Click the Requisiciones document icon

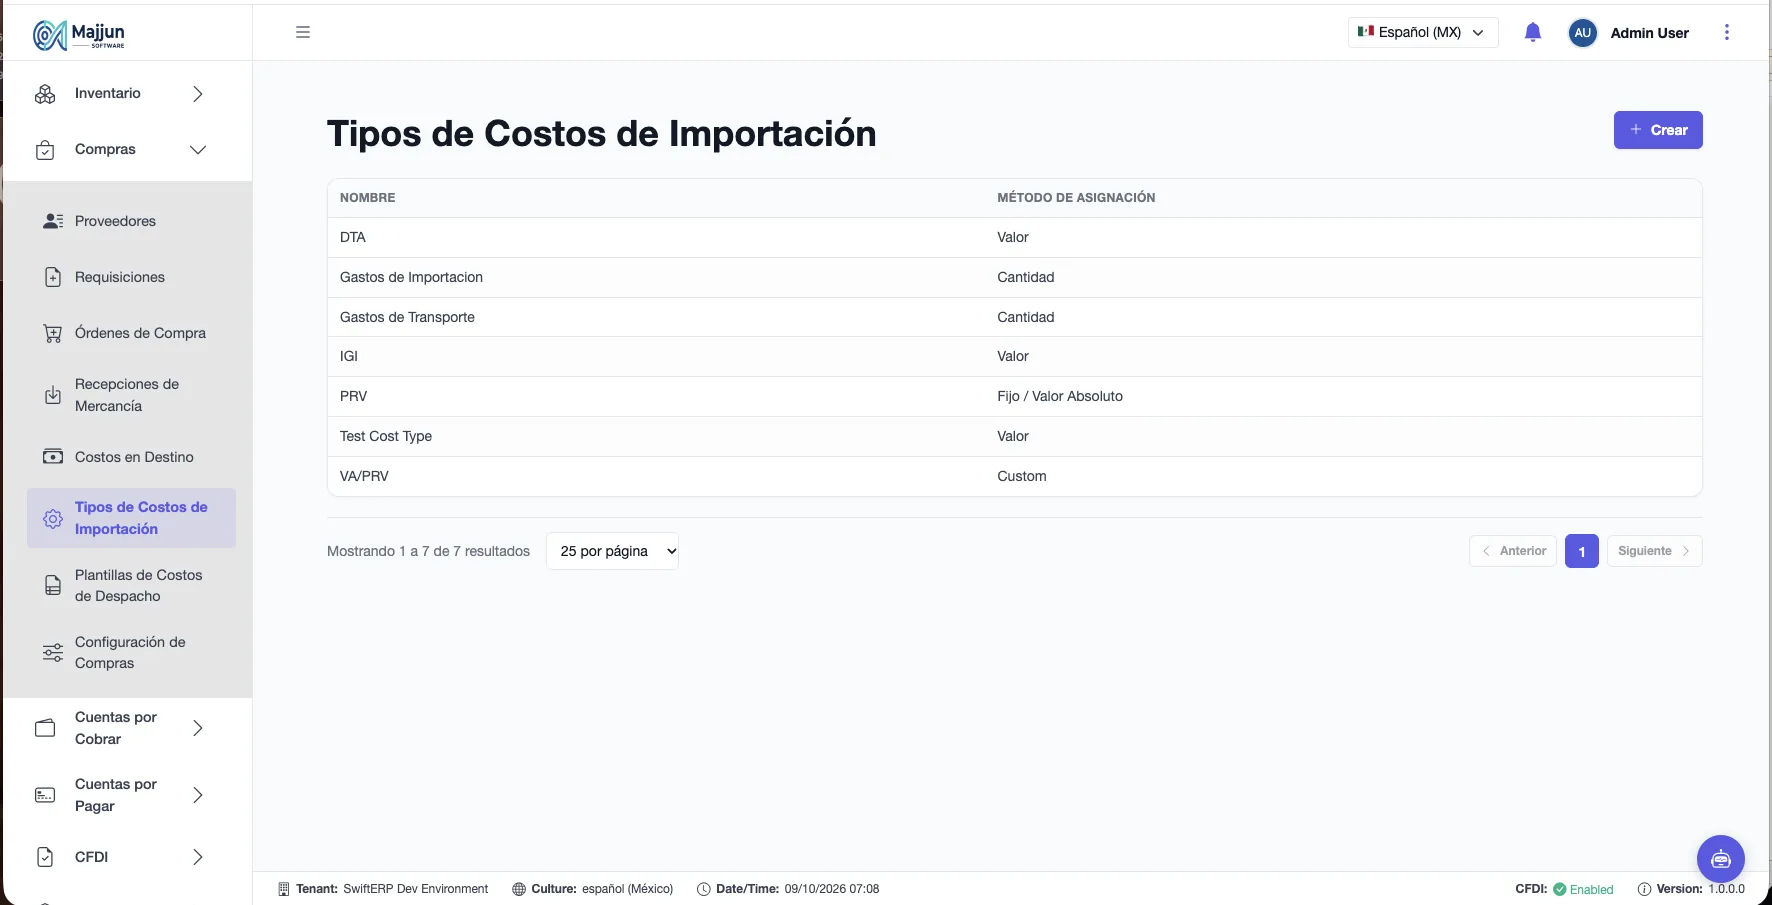[x=53, y=277]
